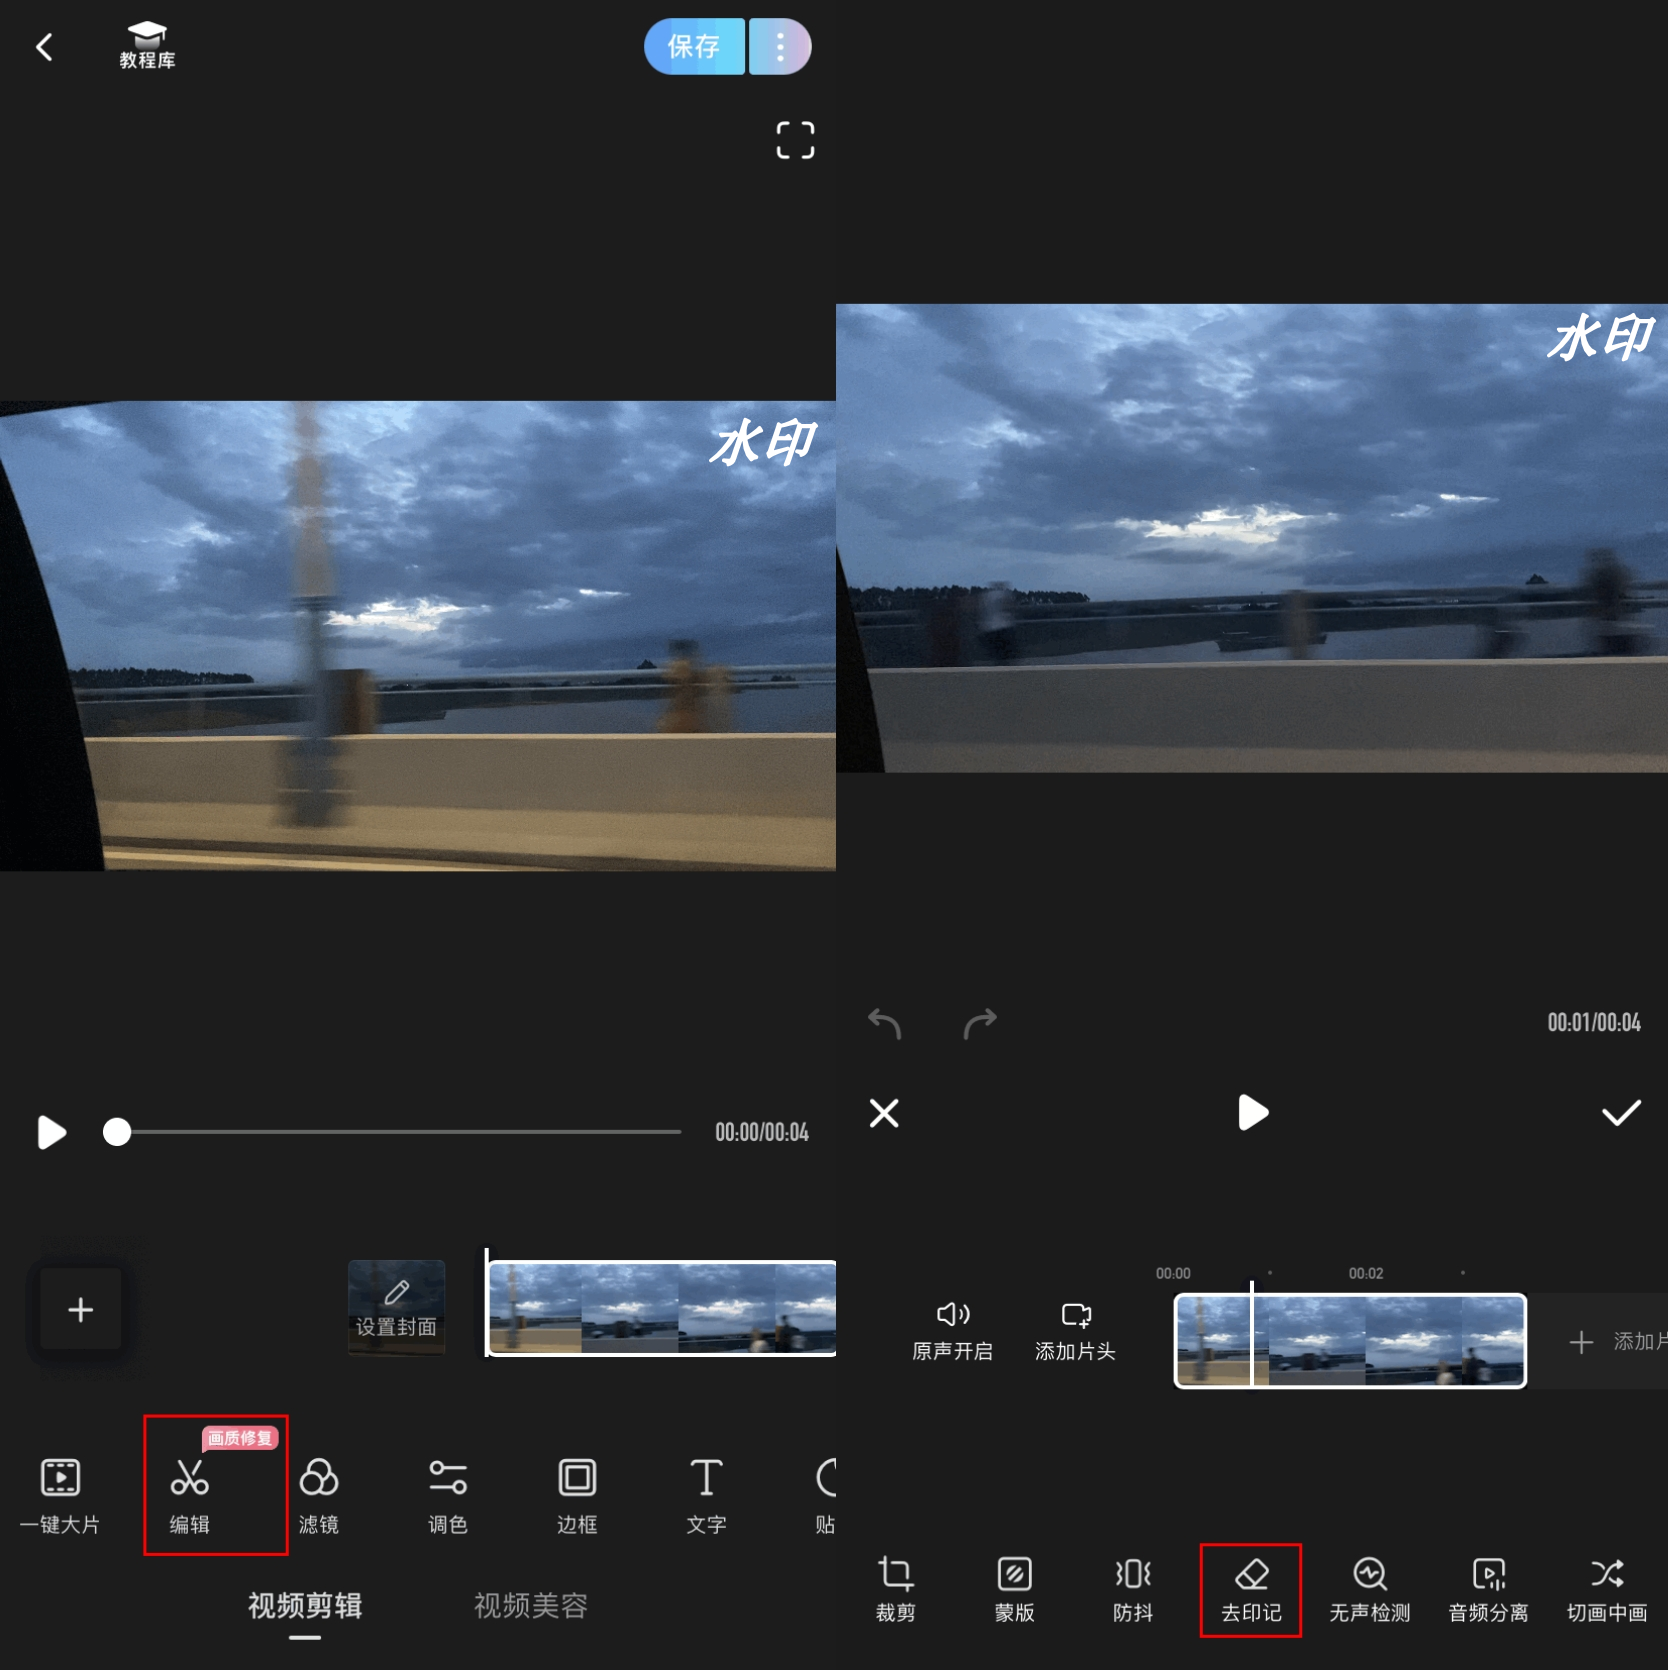Image resolution: width=1668 pixels, height=1670 pixels.
Task: Tap 添加片头 add intro
Action: click(x=1075, y=1331)
